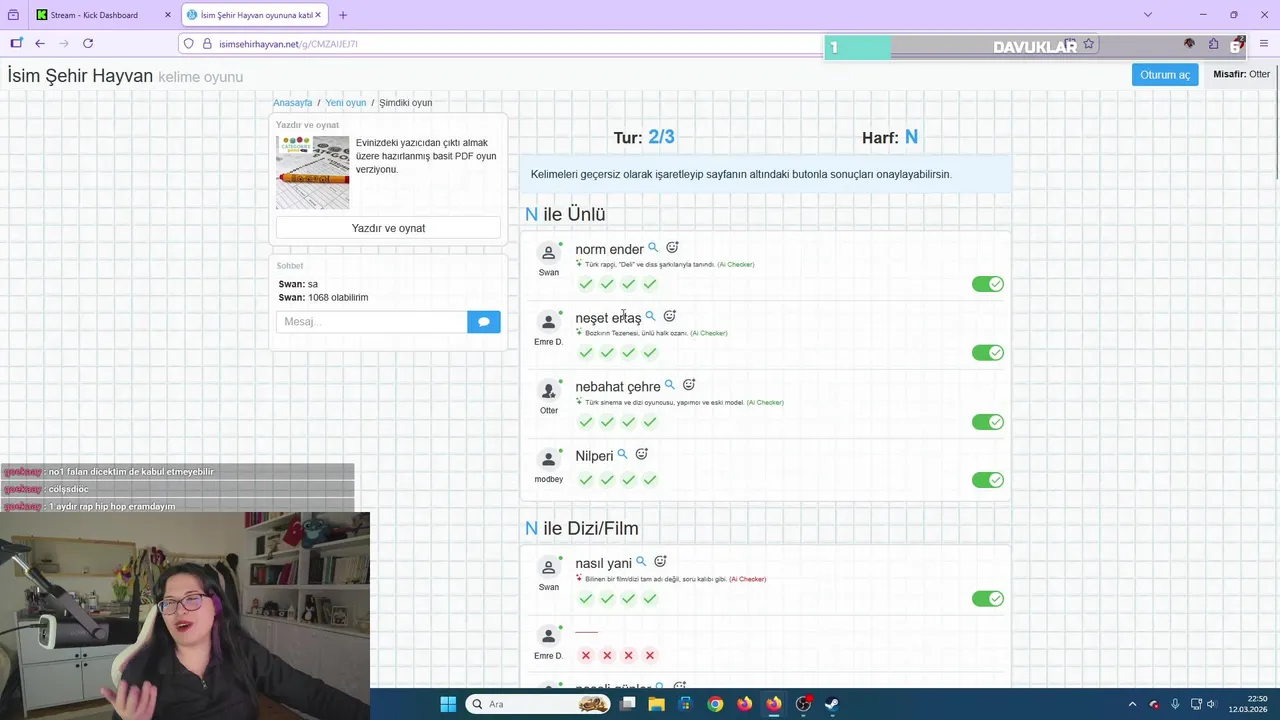Click the Windows taskbar search box
The image size is (1280, 720).
tap(537, 704)
